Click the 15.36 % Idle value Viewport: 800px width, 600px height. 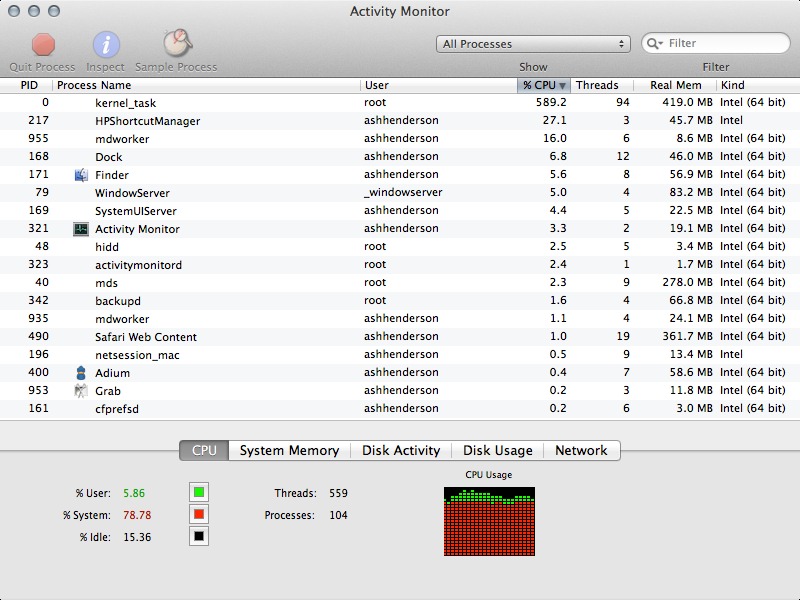tap(137, 537)
